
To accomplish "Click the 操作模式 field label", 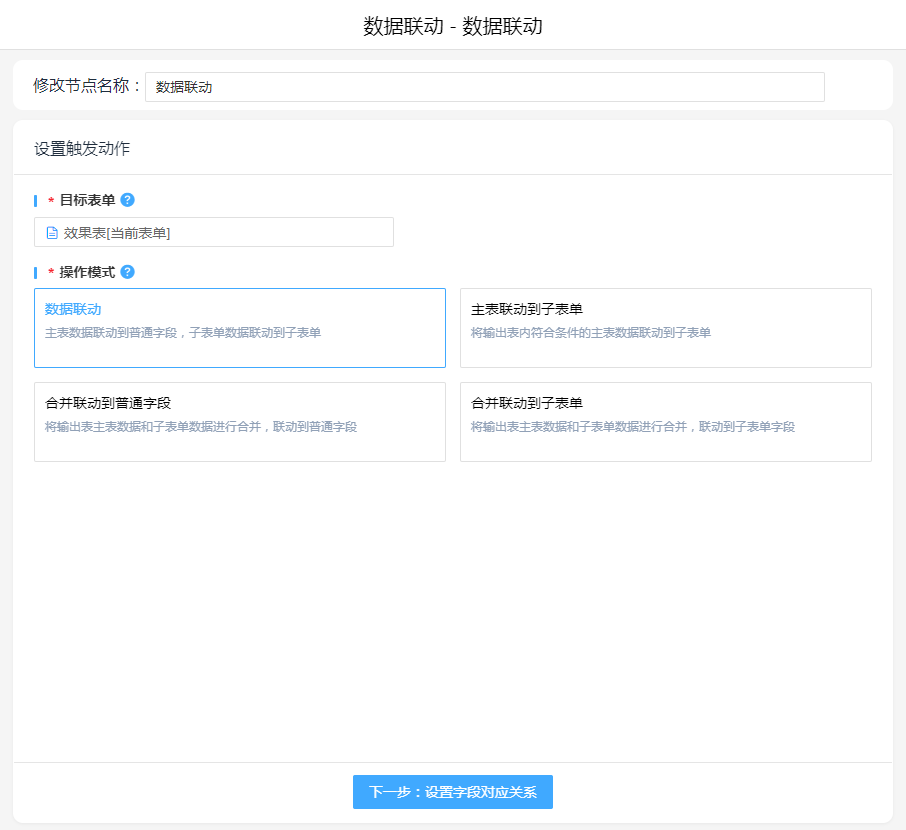I will point(87,272).
